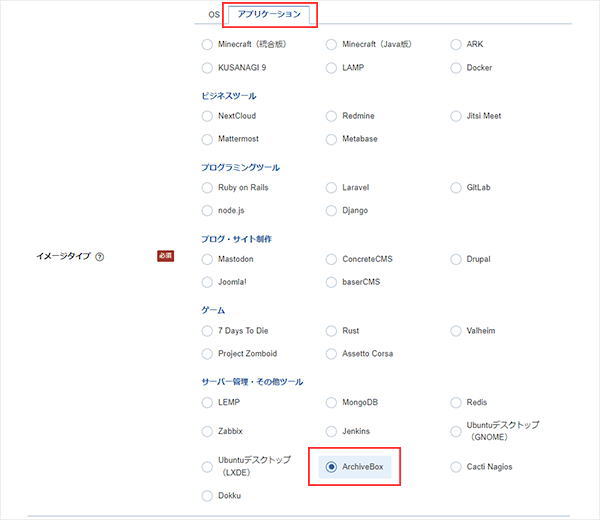Switch to the OS tab
Viewport: 600px width, 520px height.
(214, 15)
